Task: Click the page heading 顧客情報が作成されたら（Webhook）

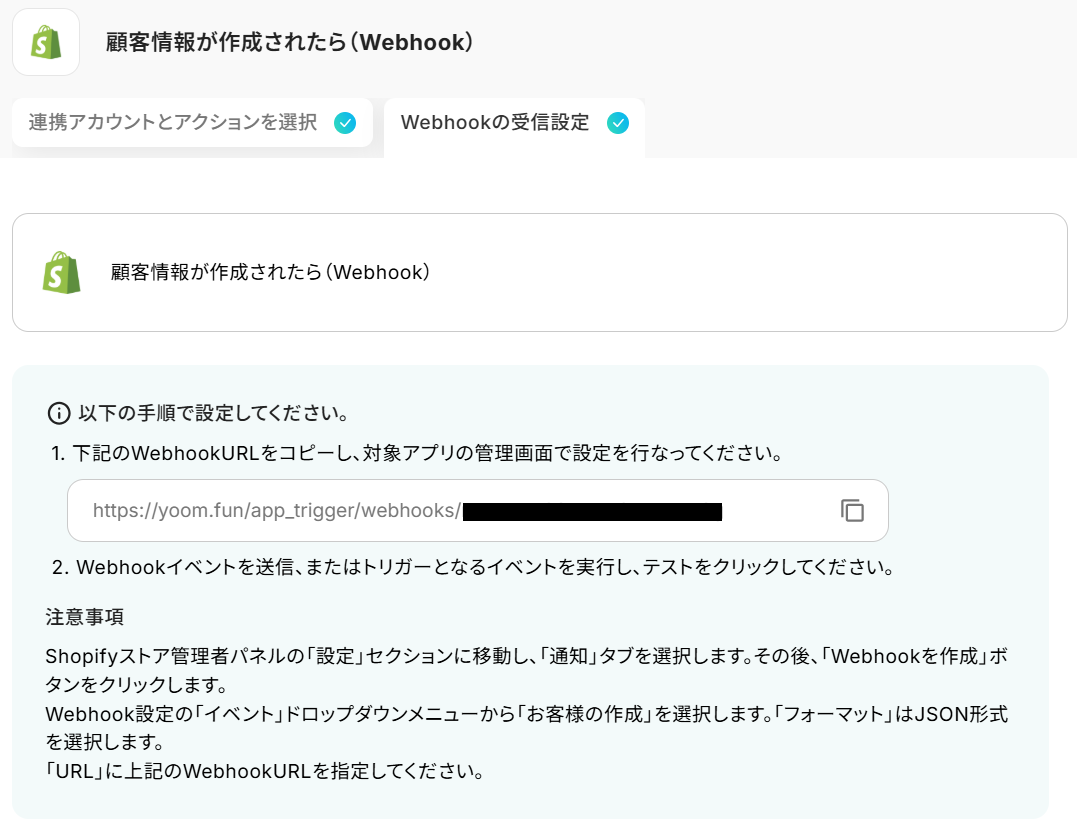Action: (289, 42)
